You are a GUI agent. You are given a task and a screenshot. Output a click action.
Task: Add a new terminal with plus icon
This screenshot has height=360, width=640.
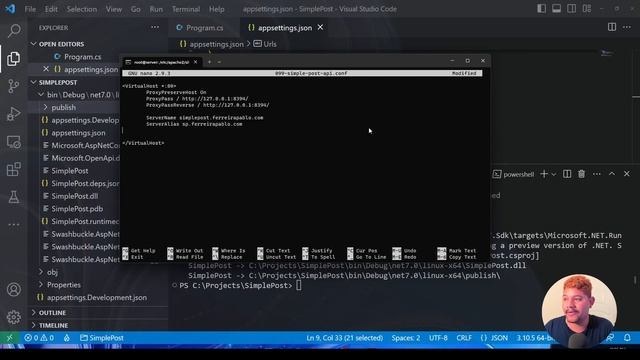544,174
